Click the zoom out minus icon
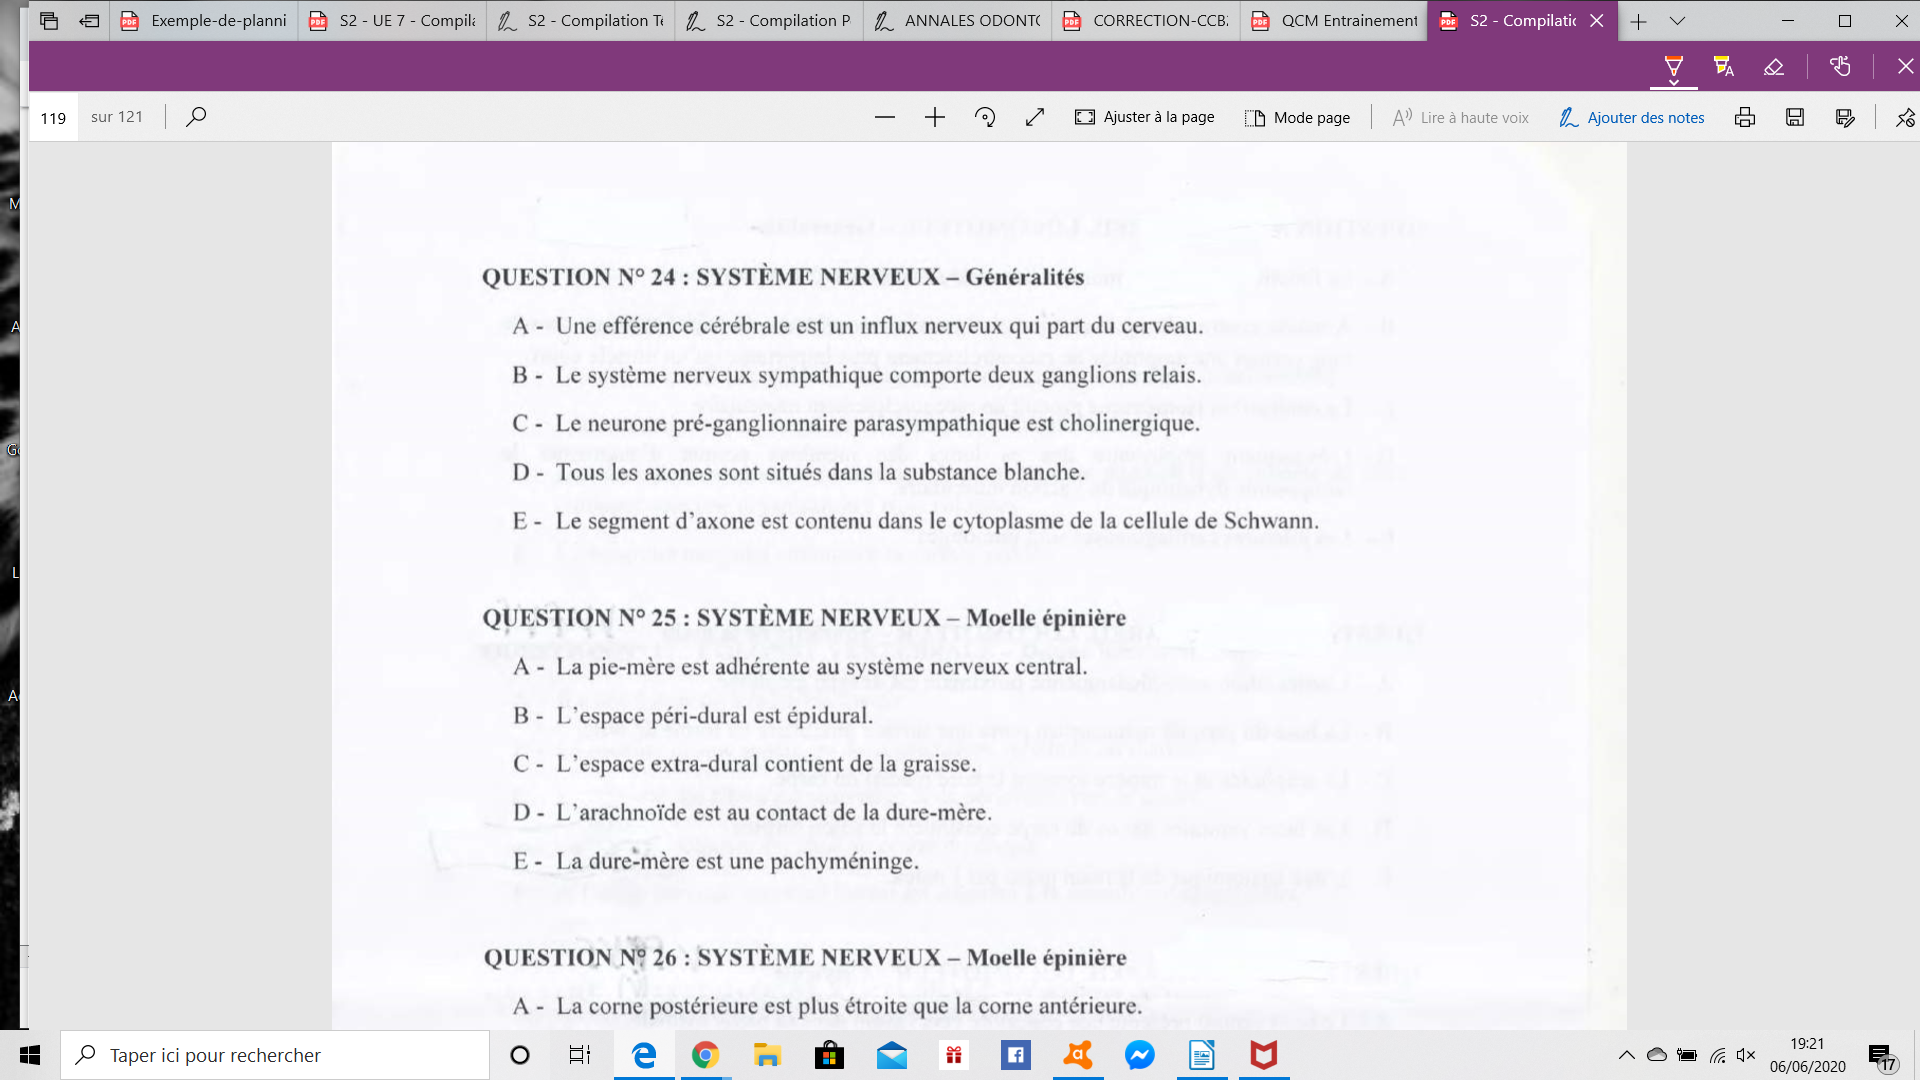The height and width of the screenshot is (1080, 1920). tap(884, 117)
